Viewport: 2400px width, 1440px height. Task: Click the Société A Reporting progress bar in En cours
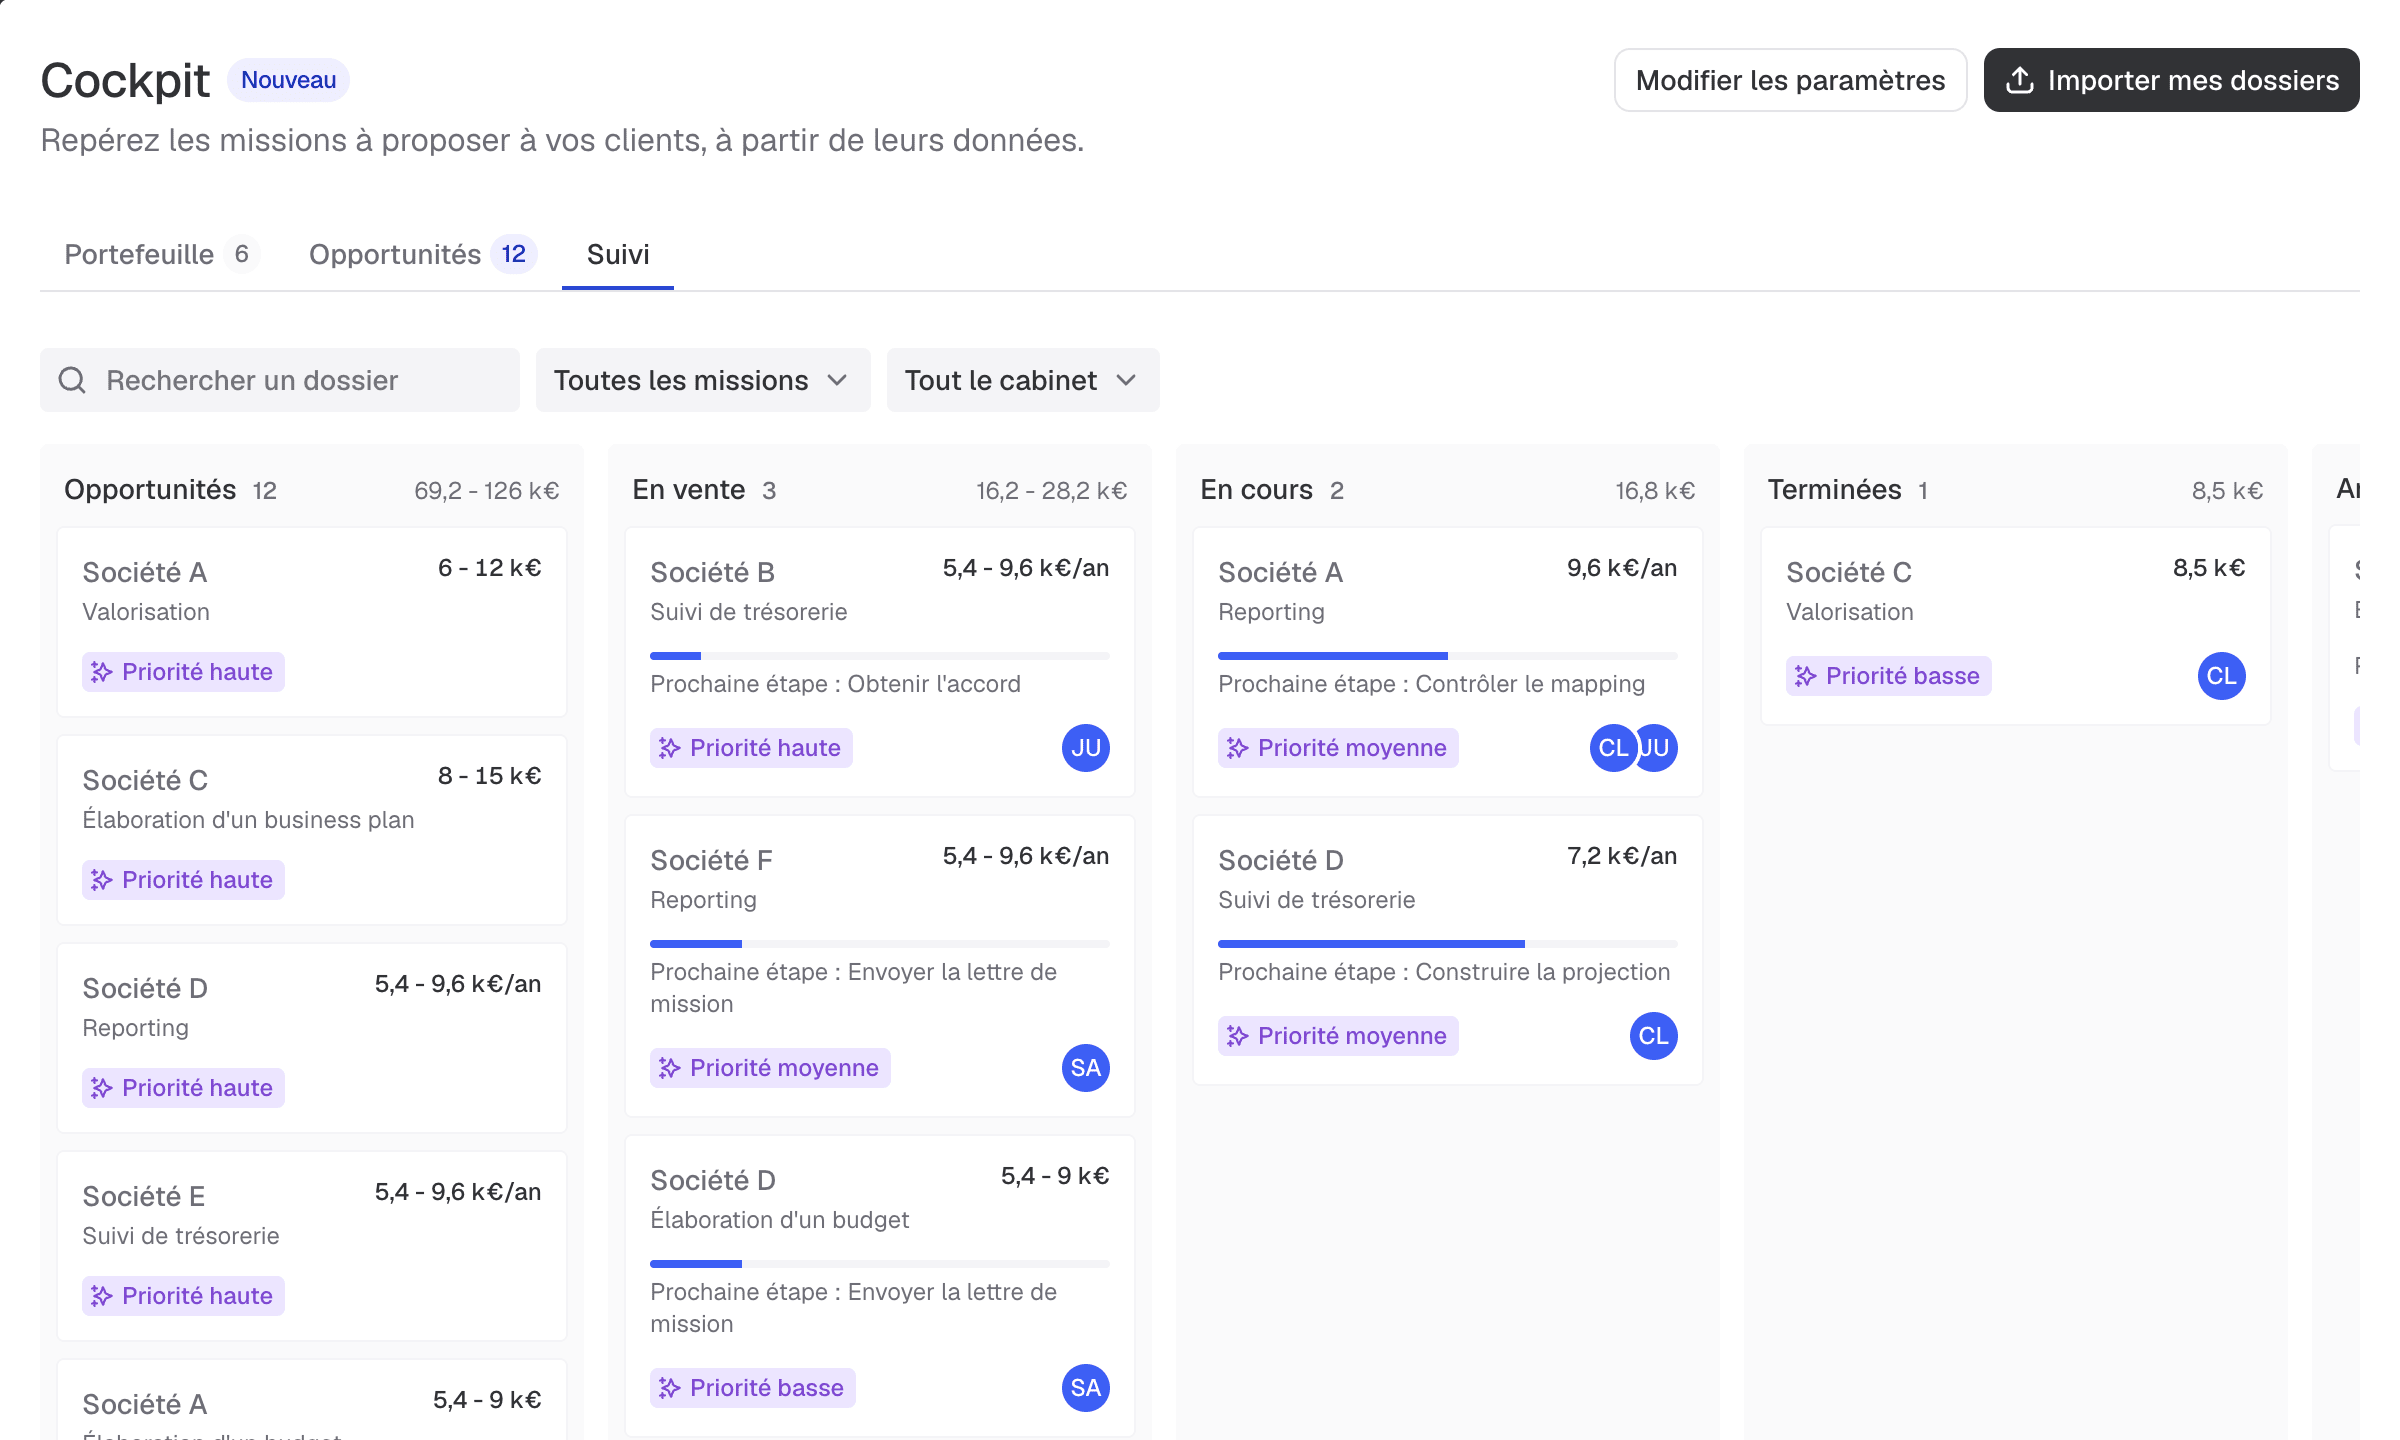point(1448,656)
